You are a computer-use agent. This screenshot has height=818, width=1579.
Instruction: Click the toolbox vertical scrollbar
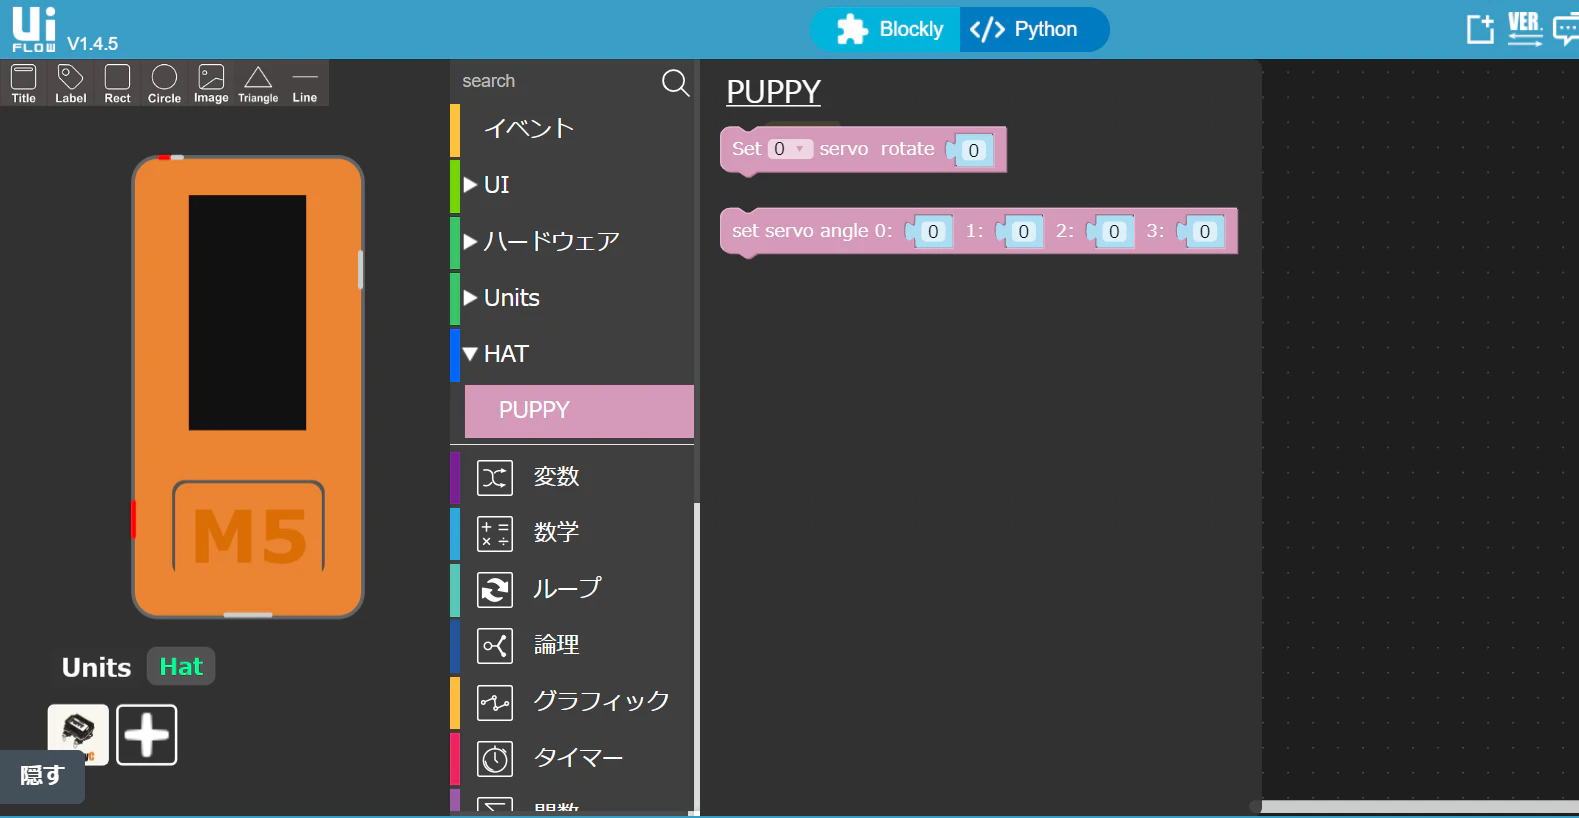pos(697,656)
